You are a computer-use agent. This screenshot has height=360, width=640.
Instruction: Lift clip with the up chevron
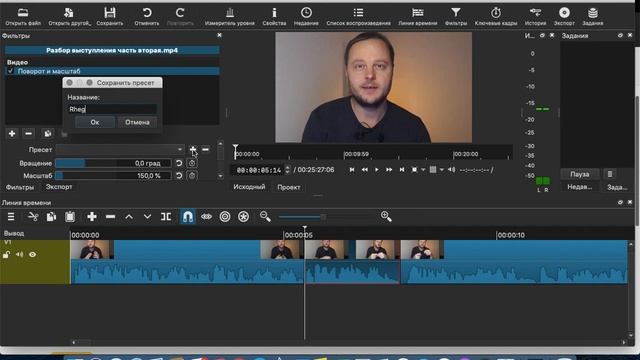point(129,217)
